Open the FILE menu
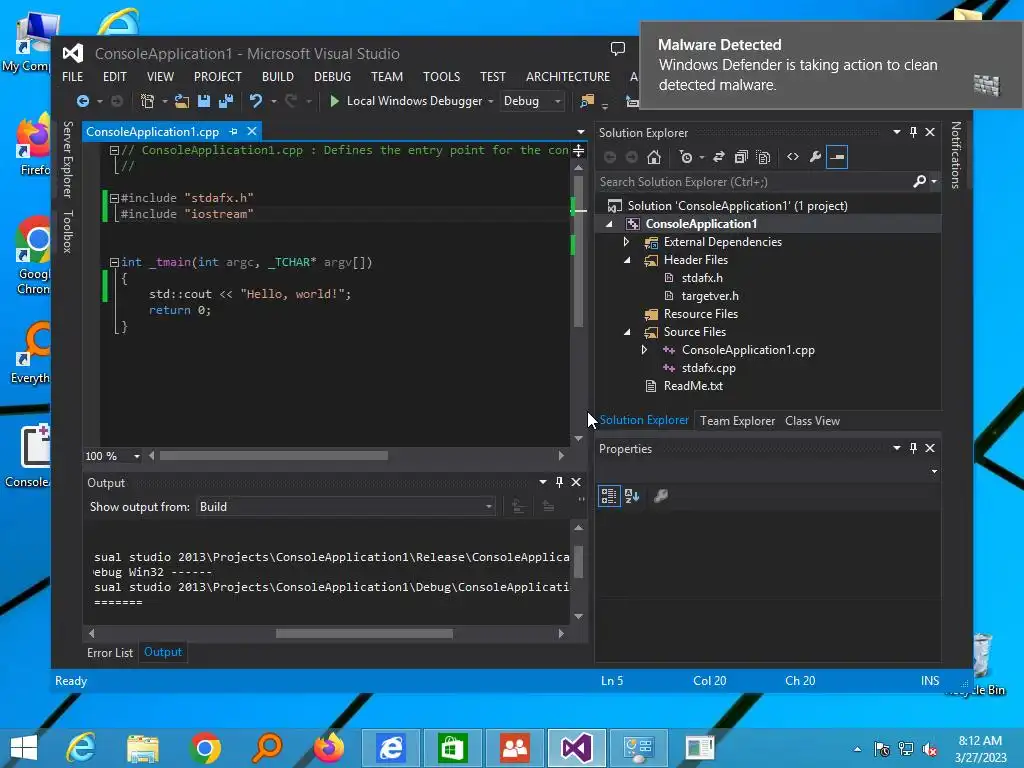The image size is (1024, 768). click(72, 76)
